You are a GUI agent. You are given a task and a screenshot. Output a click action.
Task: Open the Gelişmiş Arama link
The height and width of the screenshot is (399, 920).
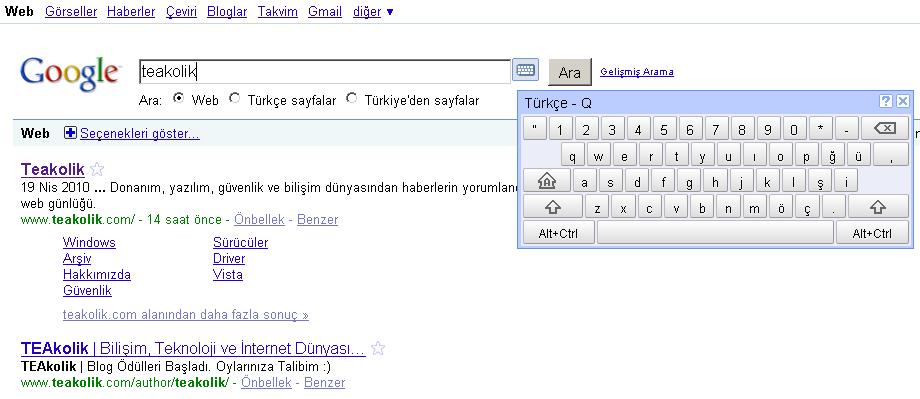point(637,72)
